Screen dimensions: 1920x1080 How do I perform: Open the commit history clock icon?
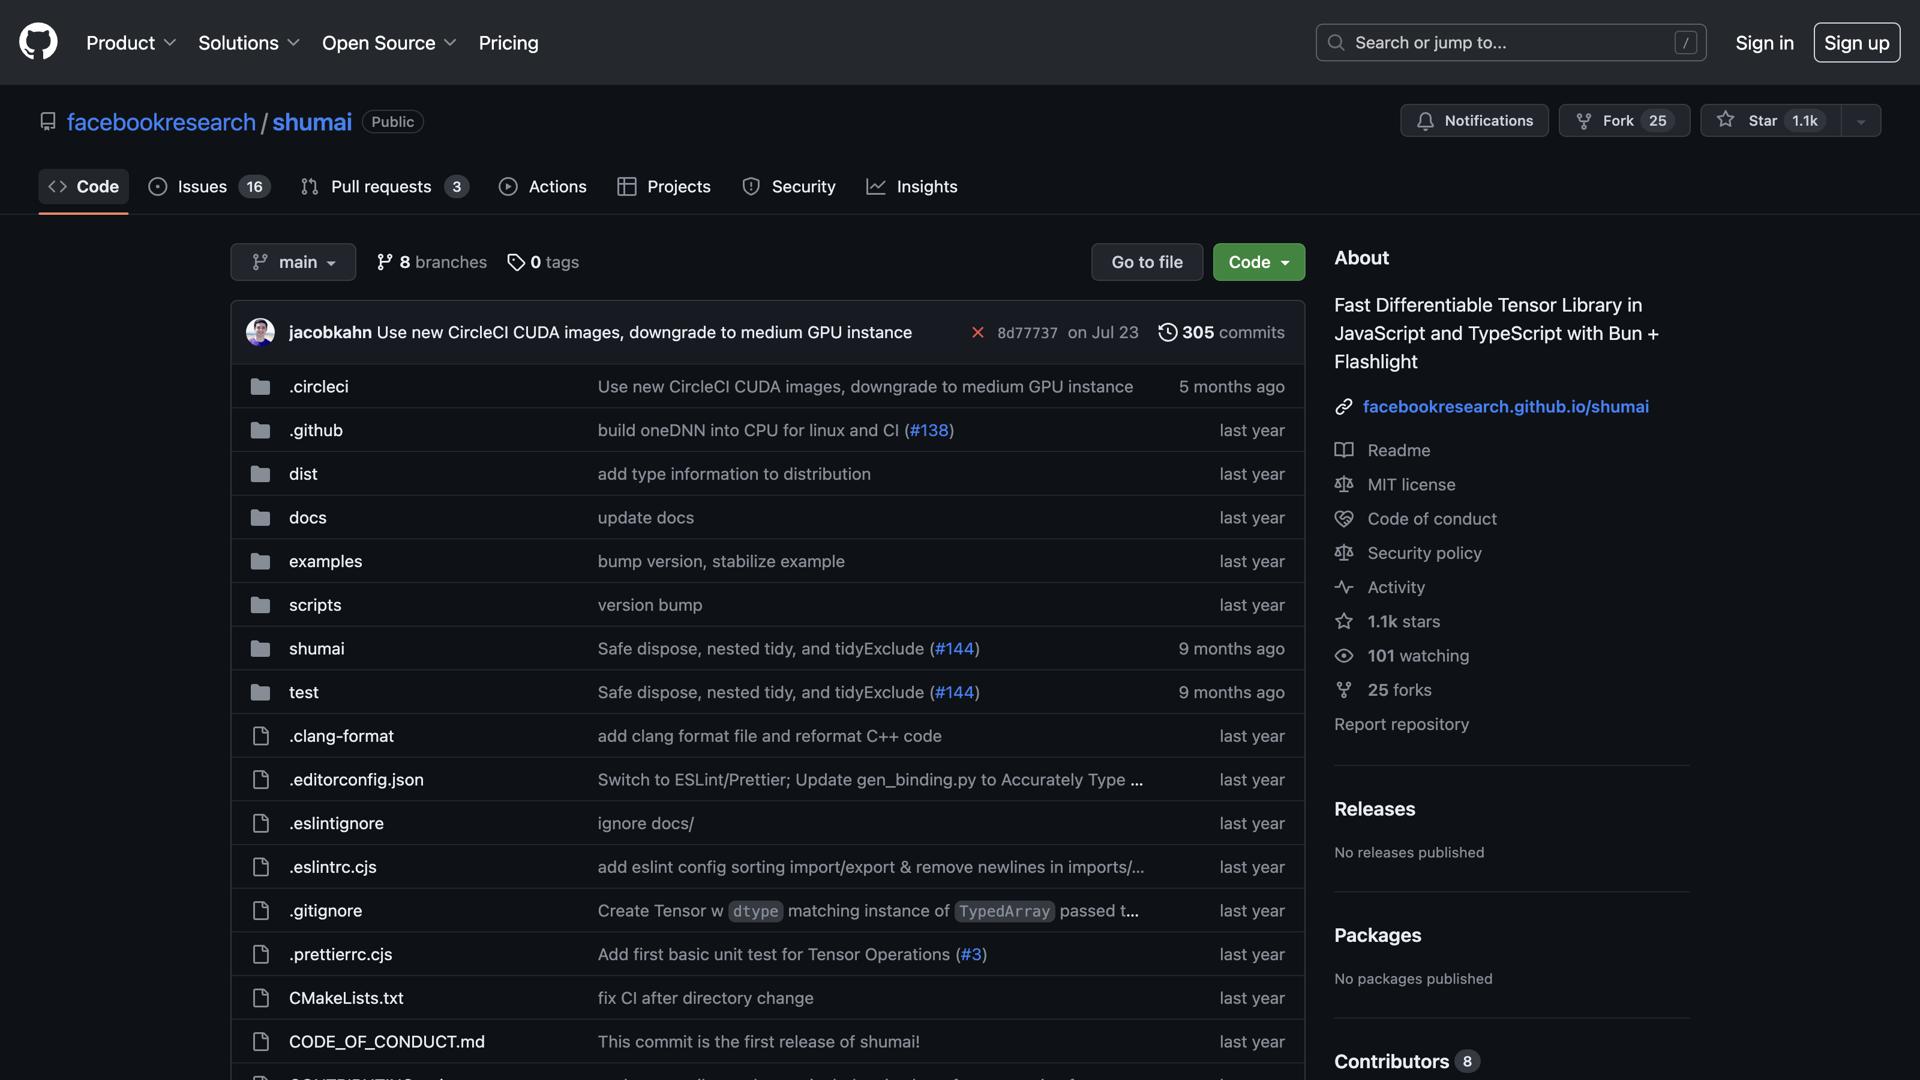coord(1167,332)
